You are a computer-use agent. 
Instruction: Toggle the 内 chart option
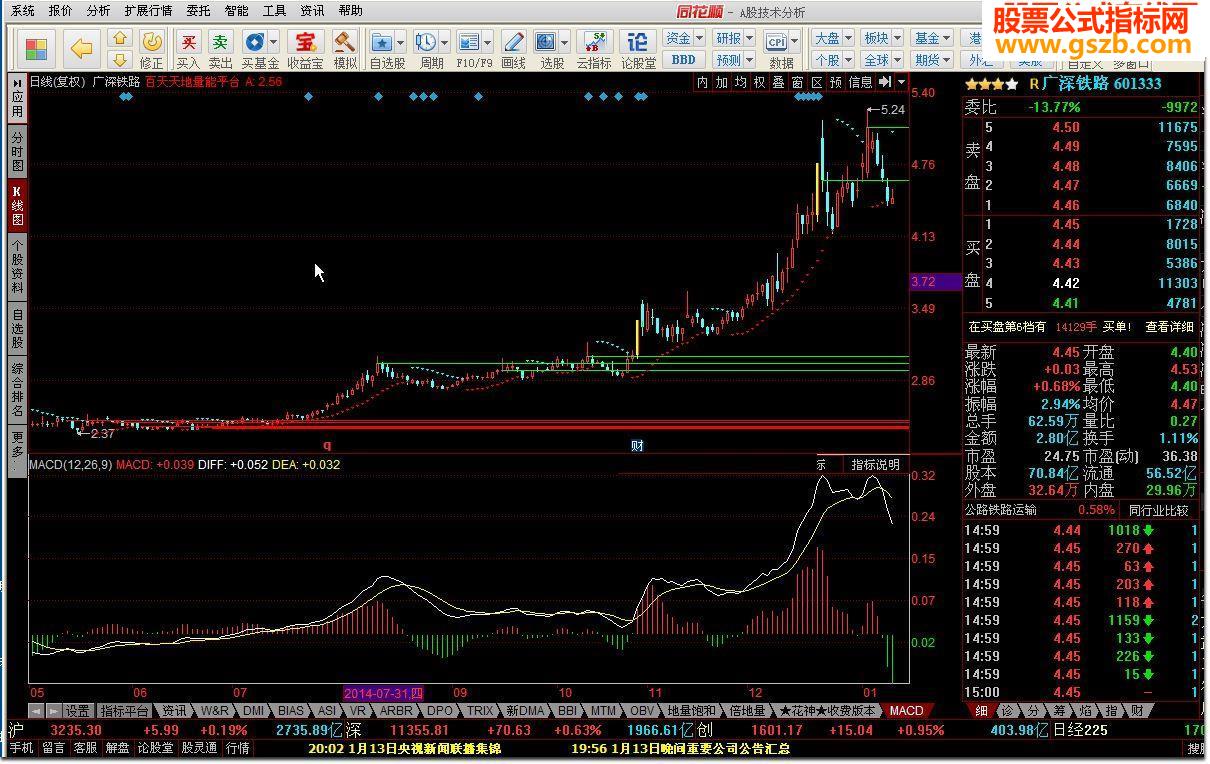(x=702, y=82)
